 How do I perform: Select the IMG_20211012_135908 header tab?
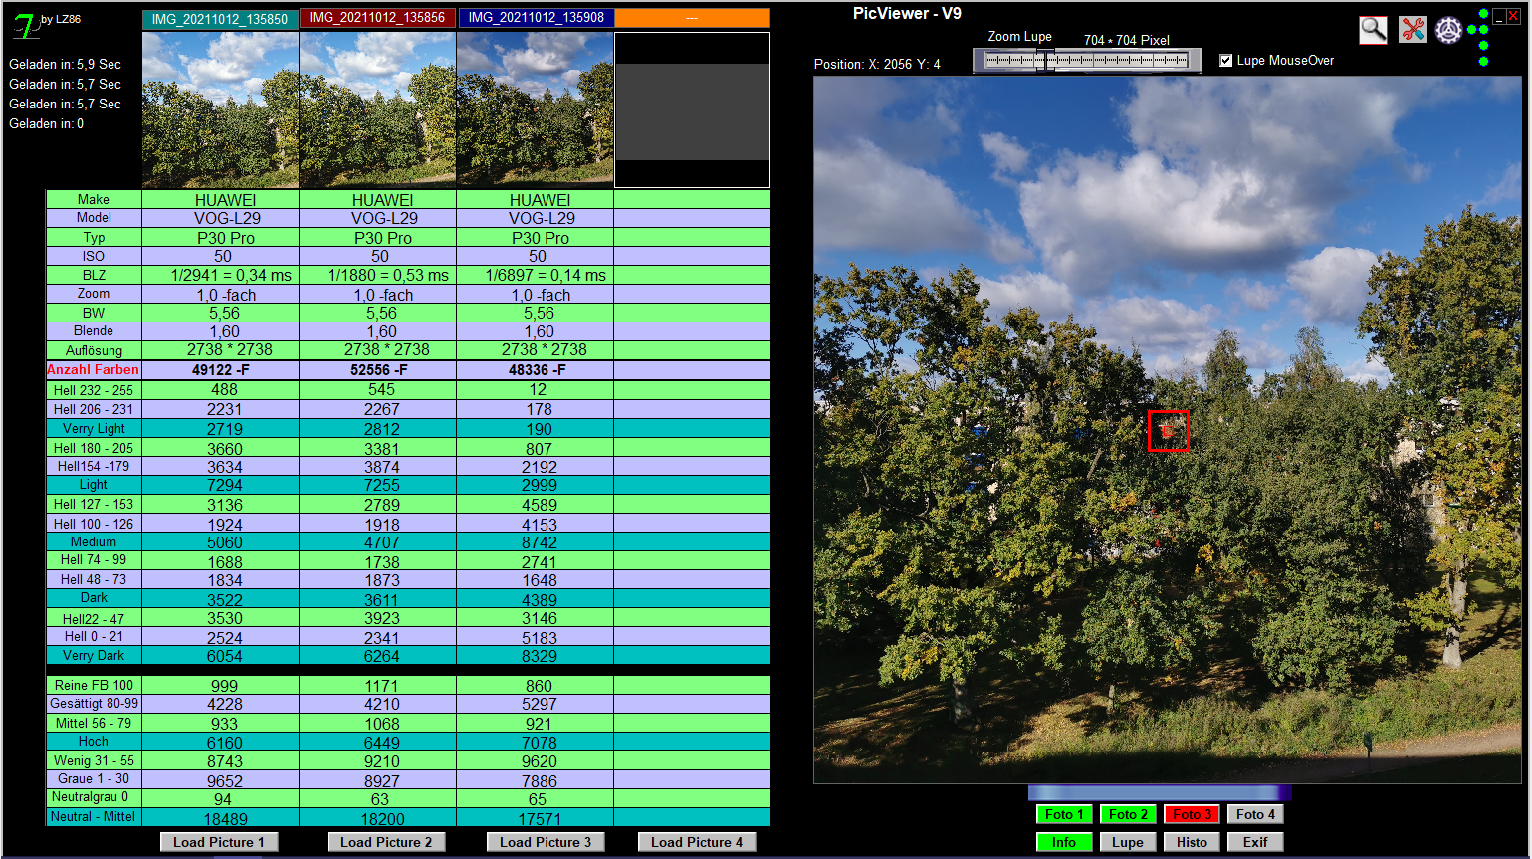[x=536, y=18]
